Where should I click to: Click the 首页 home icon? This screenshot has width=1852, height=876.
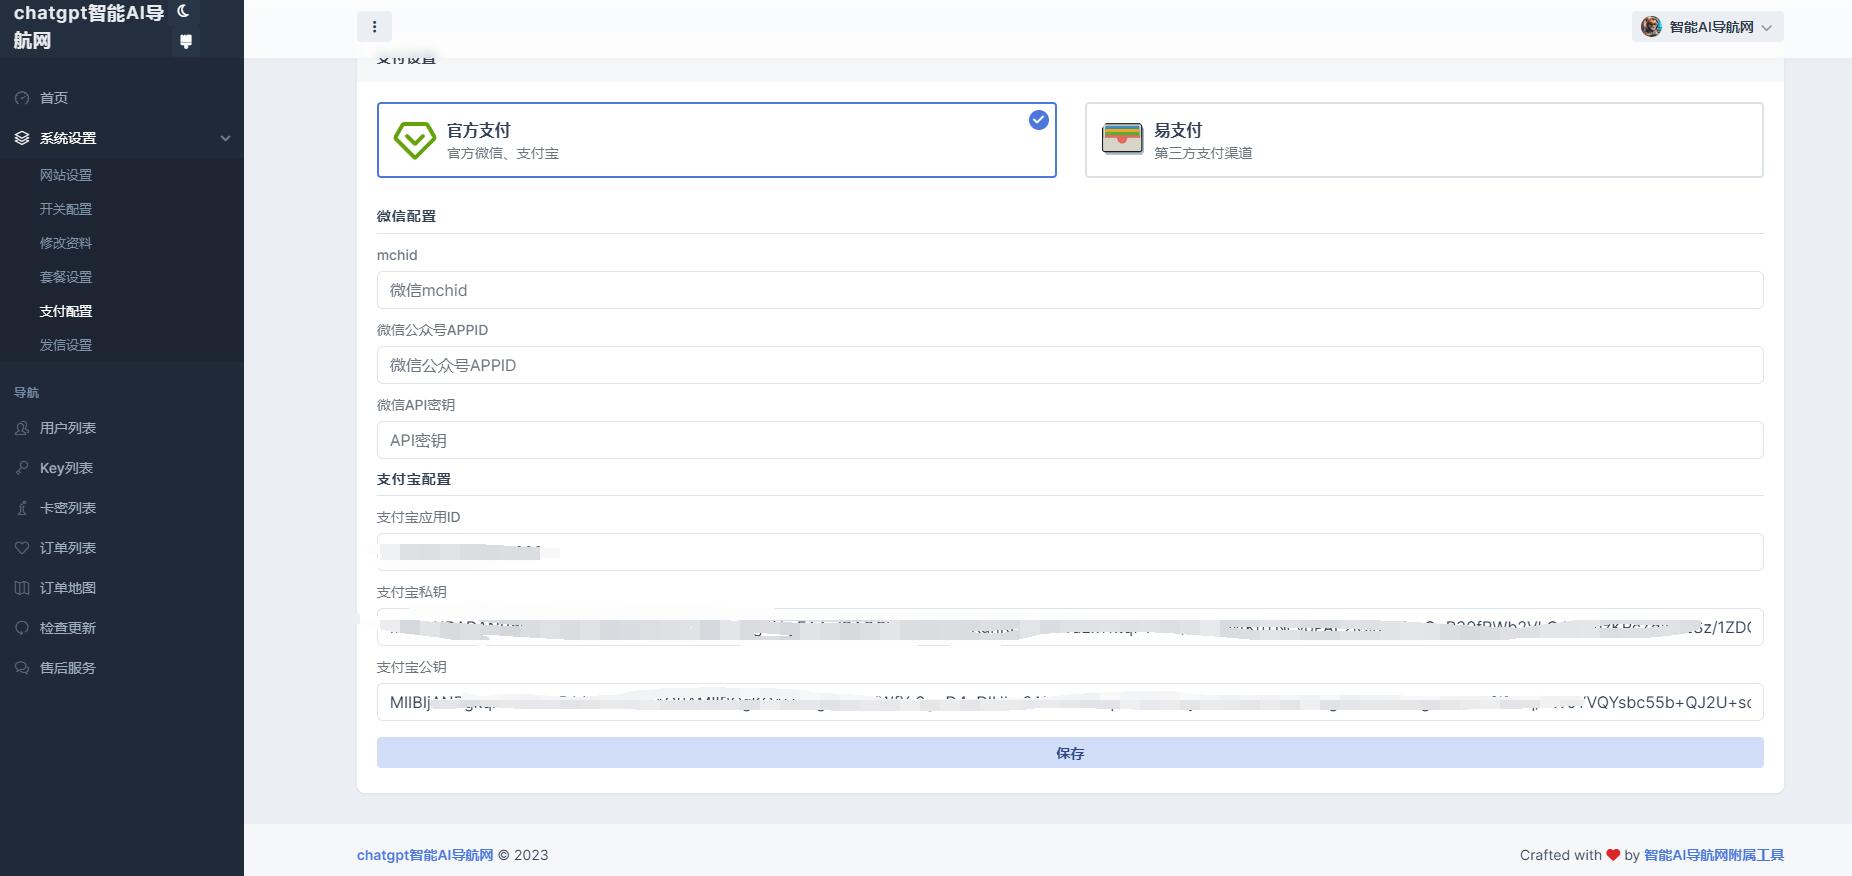(22, 98)
